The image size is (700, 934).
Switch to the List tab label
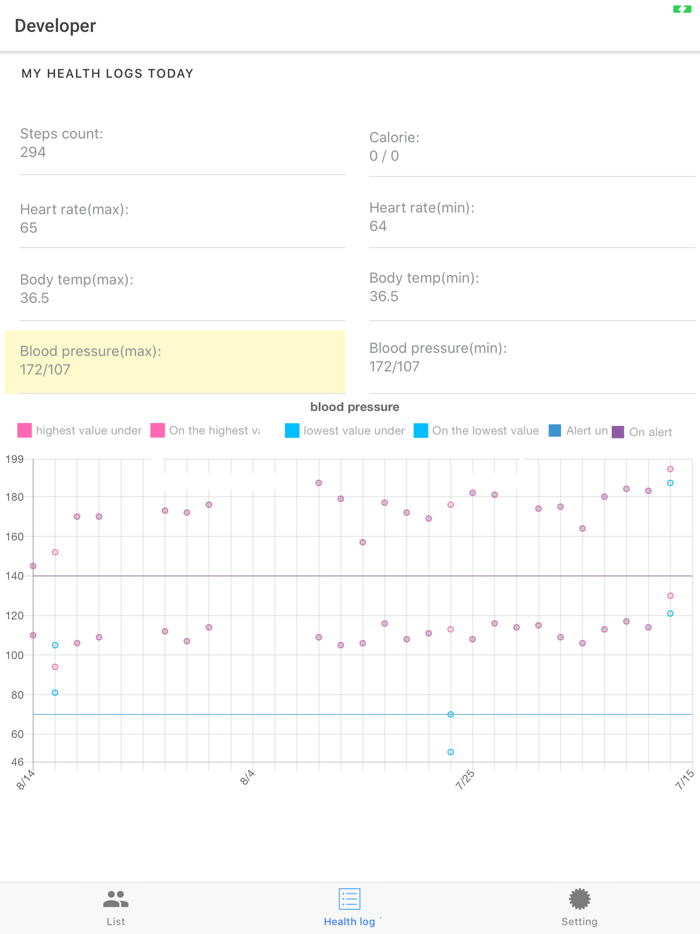point(116,921)
